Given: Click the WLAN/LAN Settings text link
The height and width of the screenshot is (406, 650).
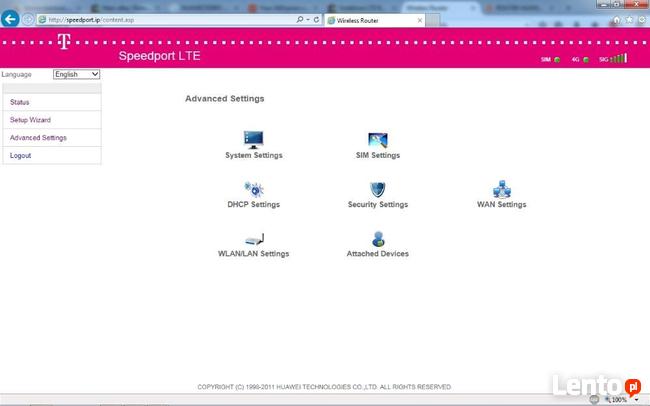Looking at the screenshot, I should 254,253.
